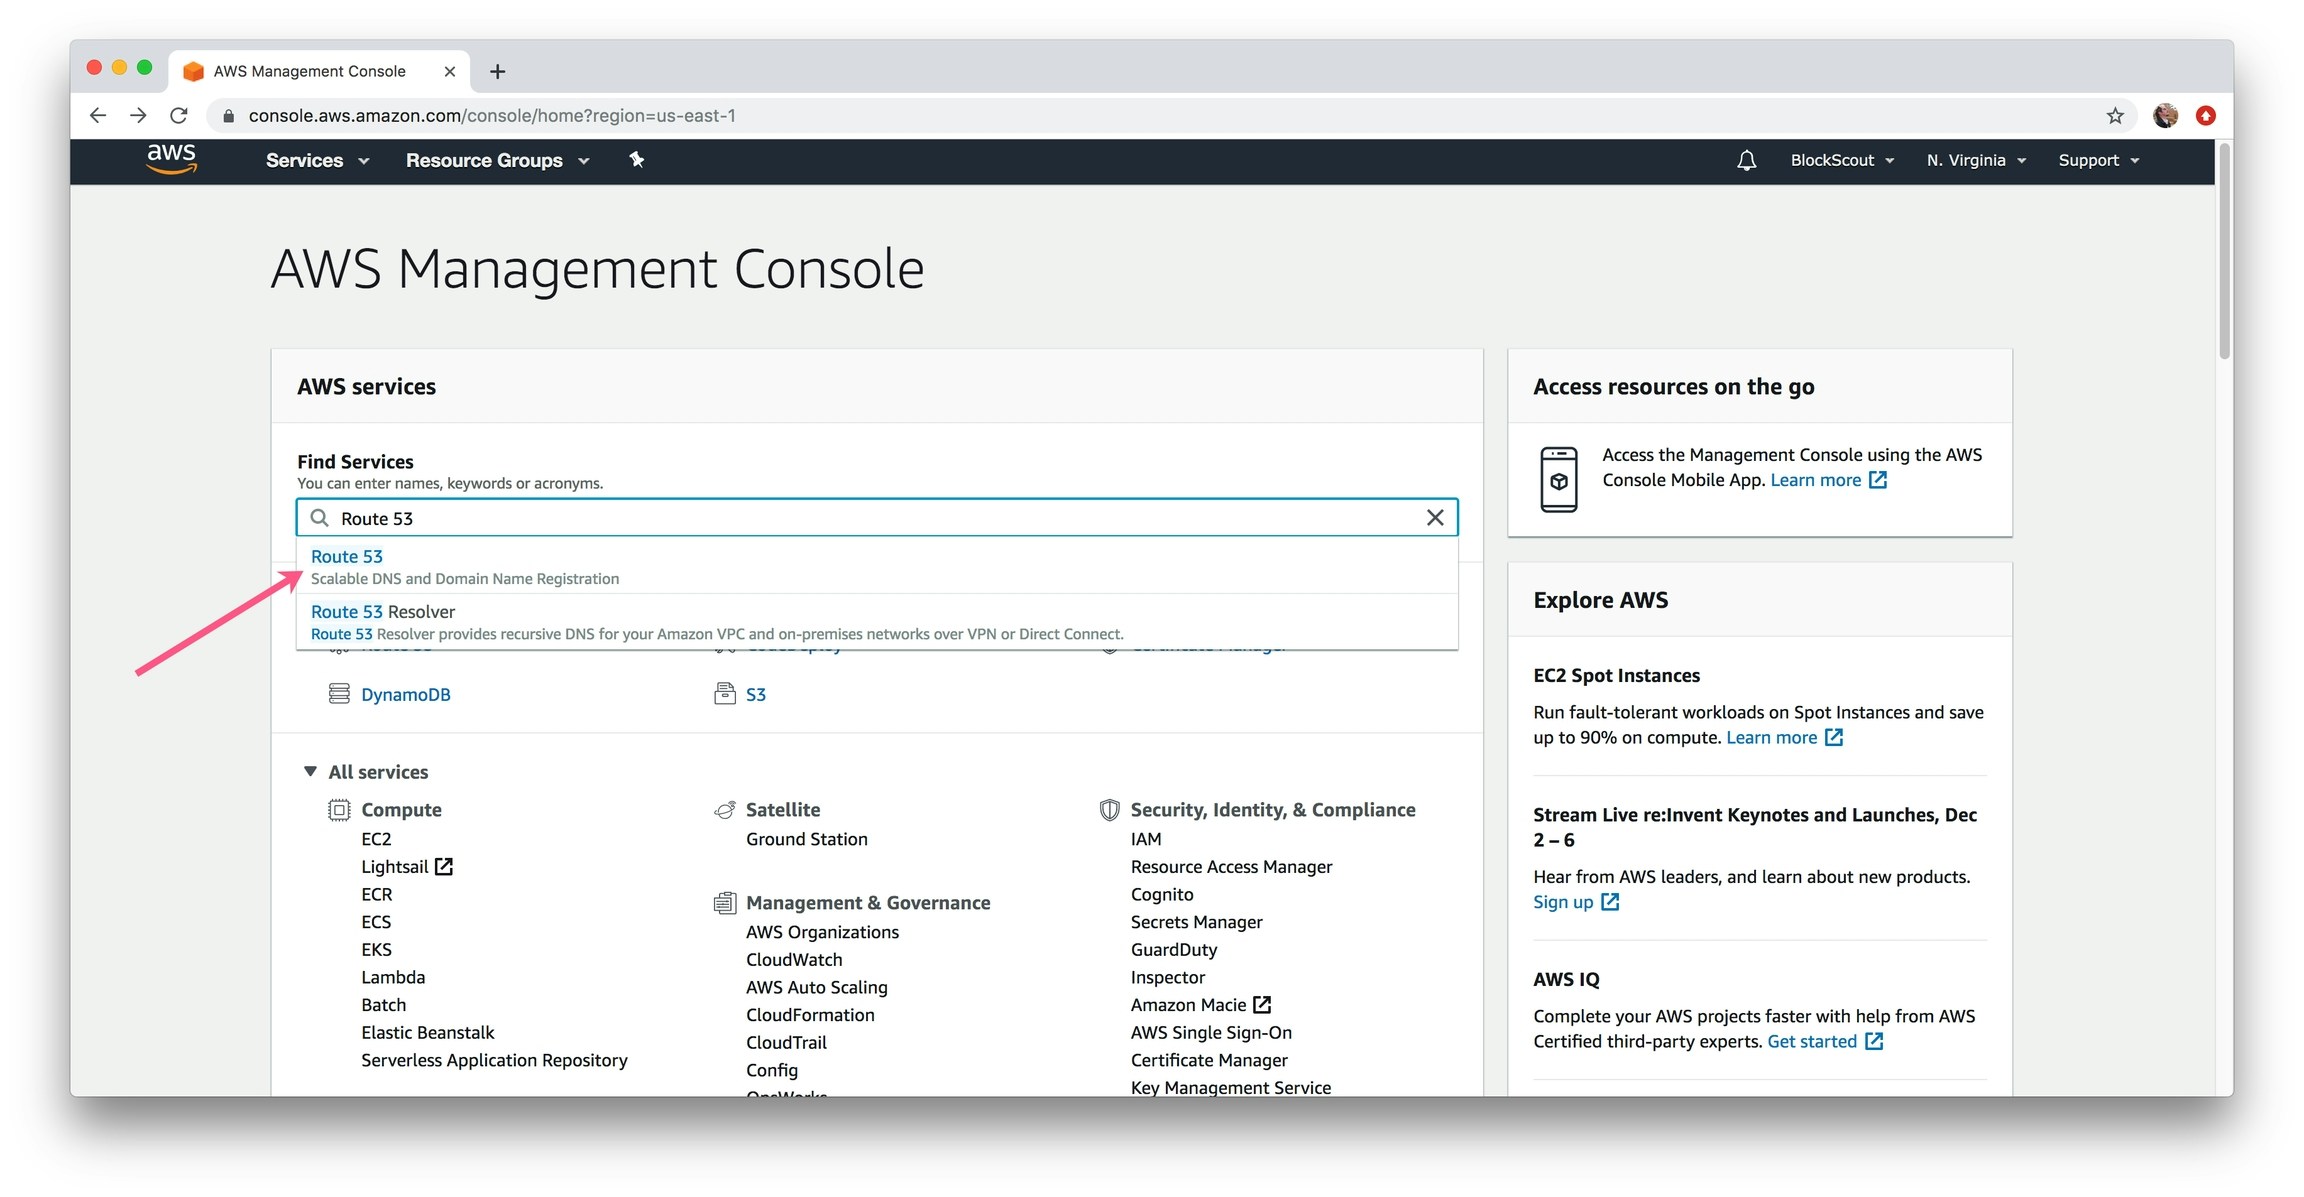2304x1197 pixels.
Task: Expand the Resource Groups dropdown
Action: 497,160
